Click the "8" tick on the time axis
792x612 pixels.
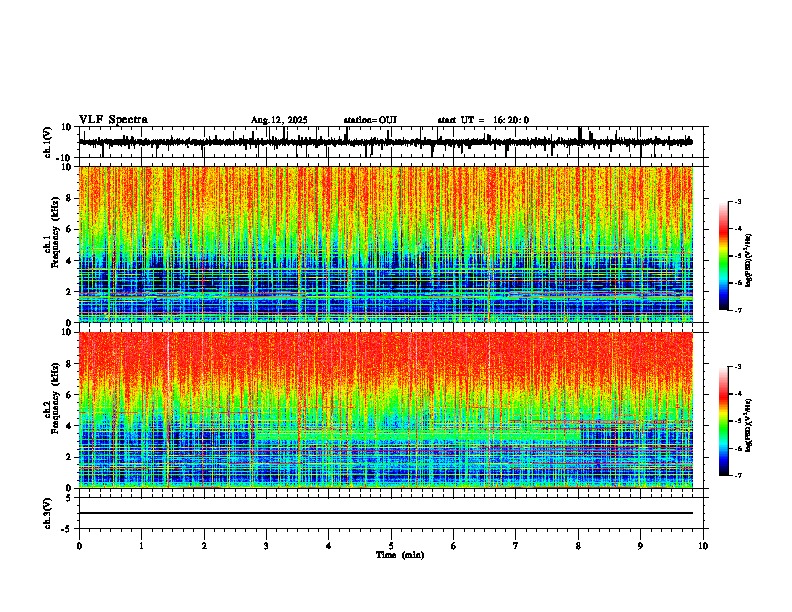point(578,546)
